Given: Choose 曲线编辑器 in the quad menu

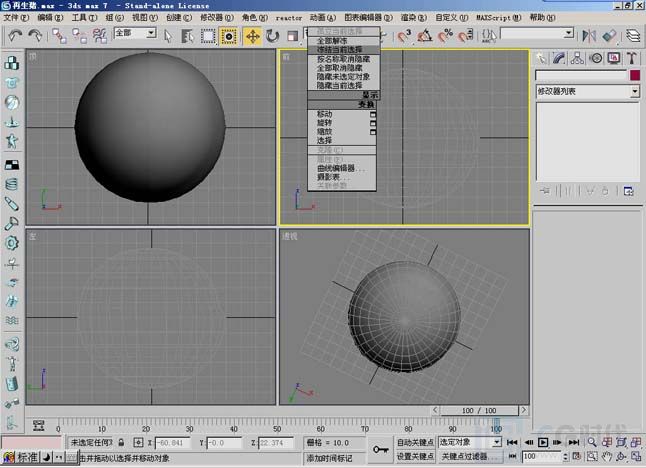Looking at the screenshot, I should pos(342,168).
